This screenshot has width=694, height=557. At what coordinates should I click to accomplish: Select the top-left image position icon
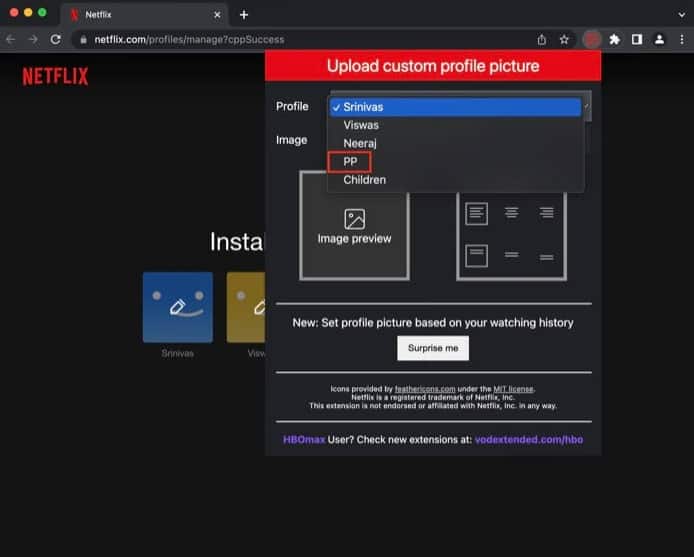pyautogui.click(x=477, y=214)
